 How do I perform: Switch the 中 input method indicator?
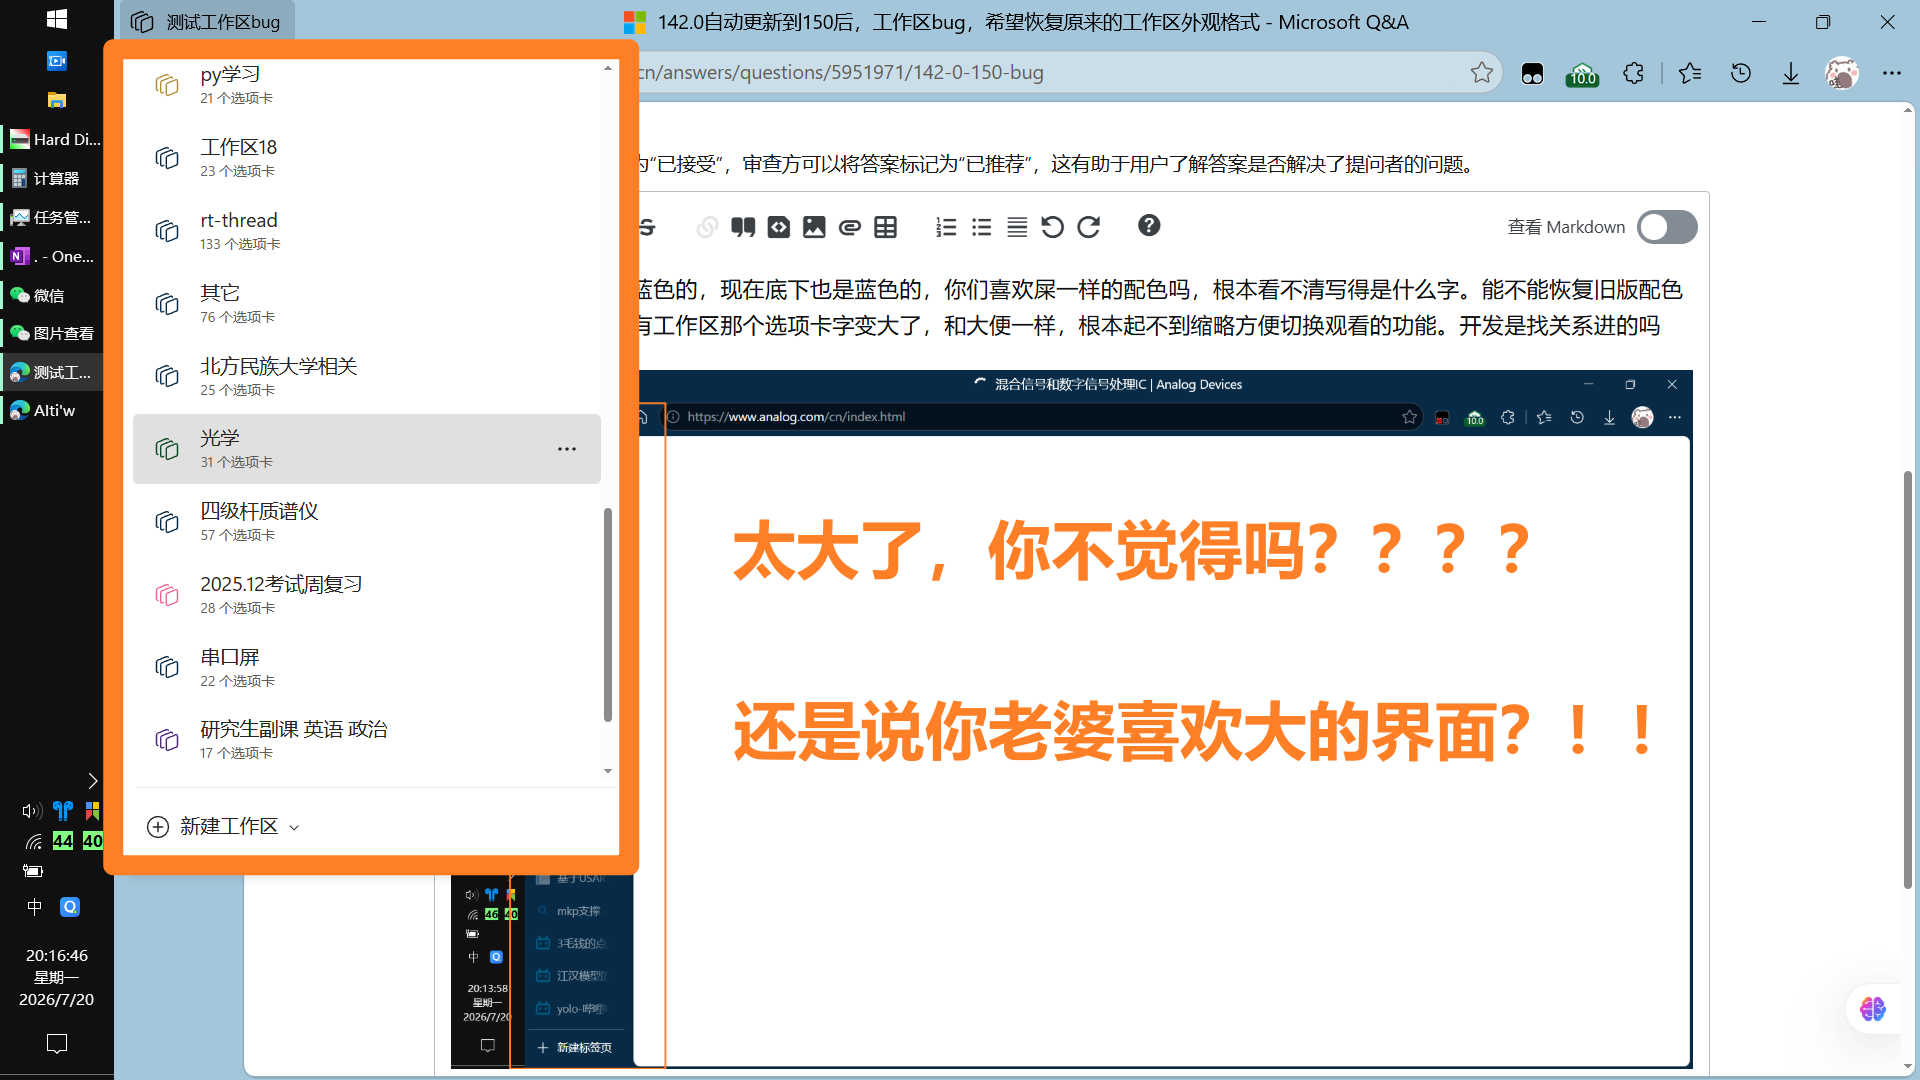click(35, 907)
